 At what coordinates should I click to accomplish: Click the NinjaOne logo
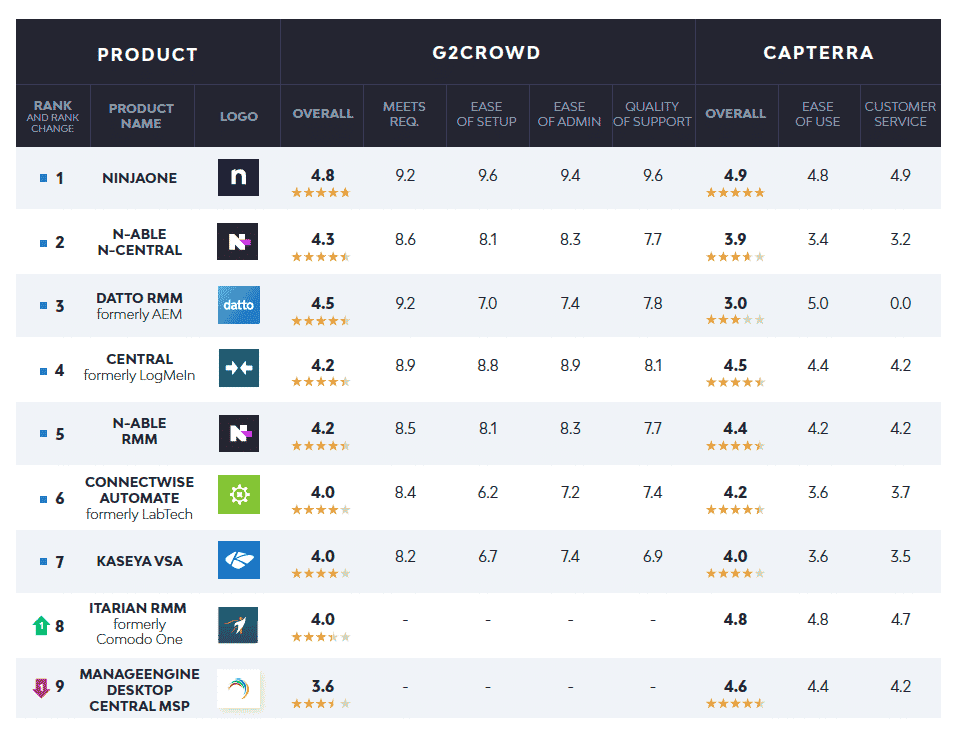click(x=238, y=178)
